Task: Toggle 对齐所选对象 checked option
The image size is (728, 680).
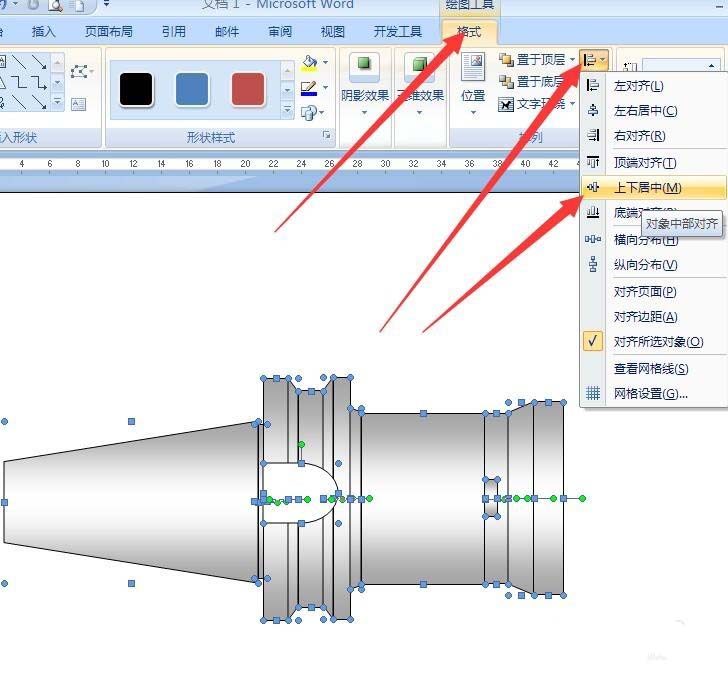Action: [x=657, y=342]
